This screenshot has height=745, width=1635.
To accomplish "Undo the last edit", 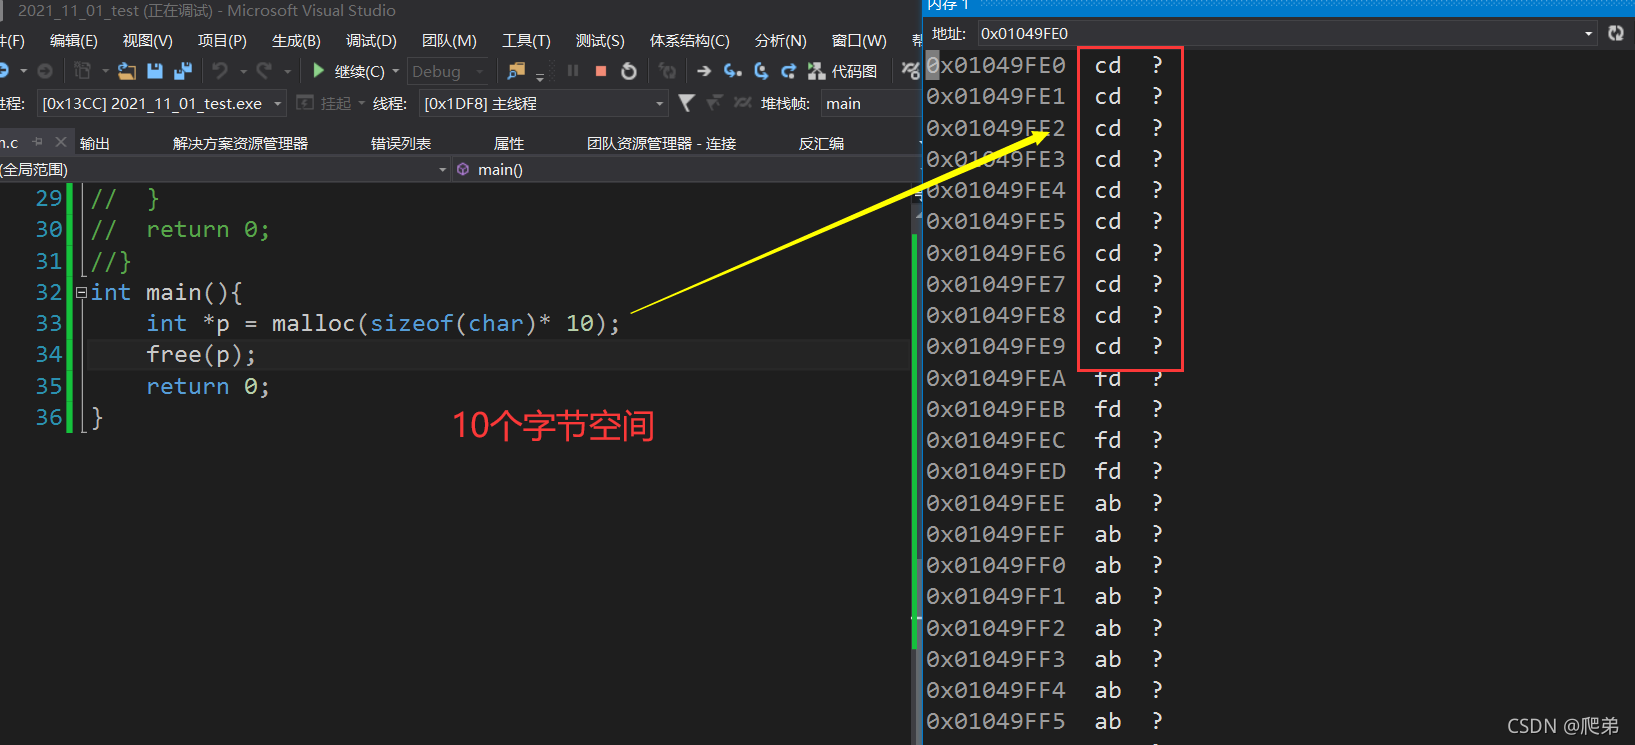I will point(220,71).
